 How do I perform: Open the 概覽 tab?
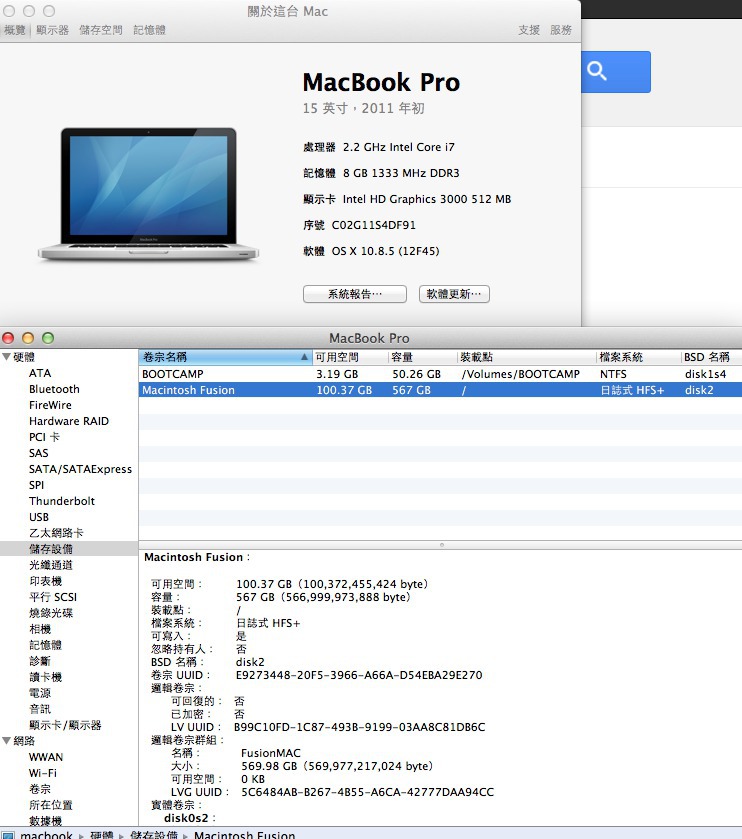tap(14, 30)
